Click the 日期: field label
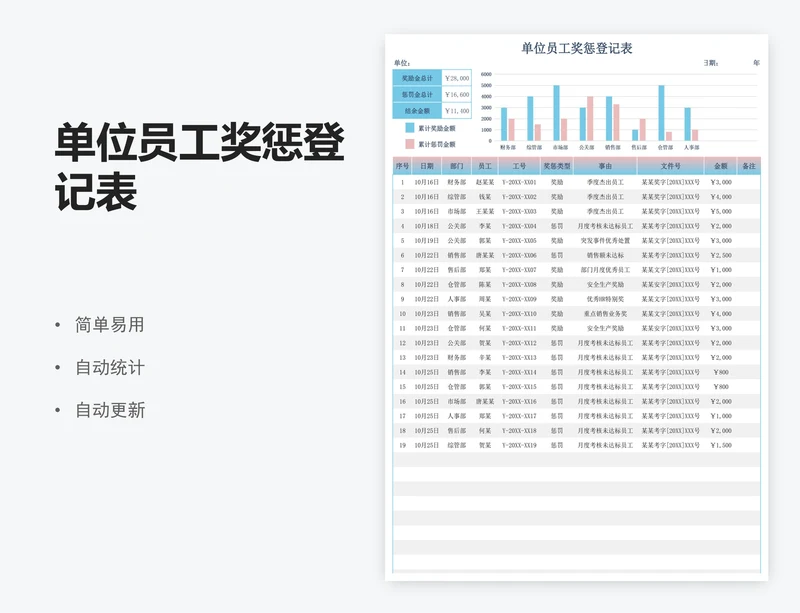This screenshot has width=800, height=613. coord(711,63)
